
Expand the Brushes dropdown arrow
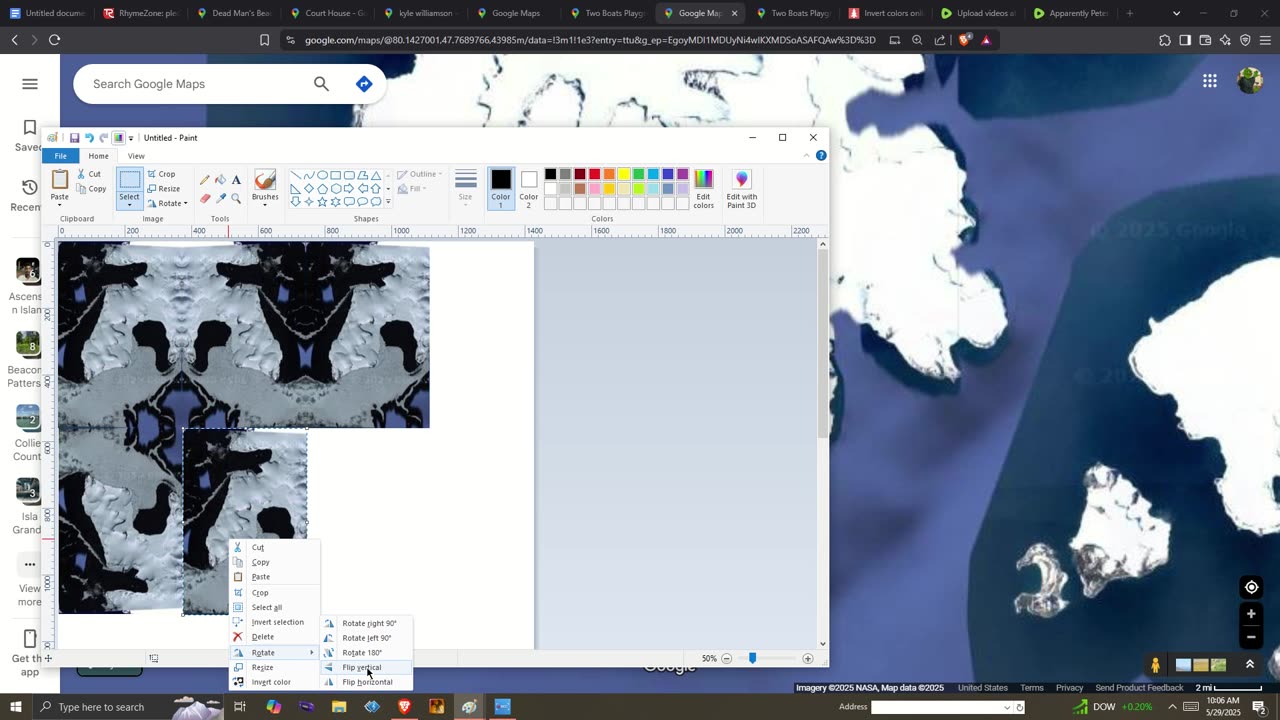[x=265, y=204]
